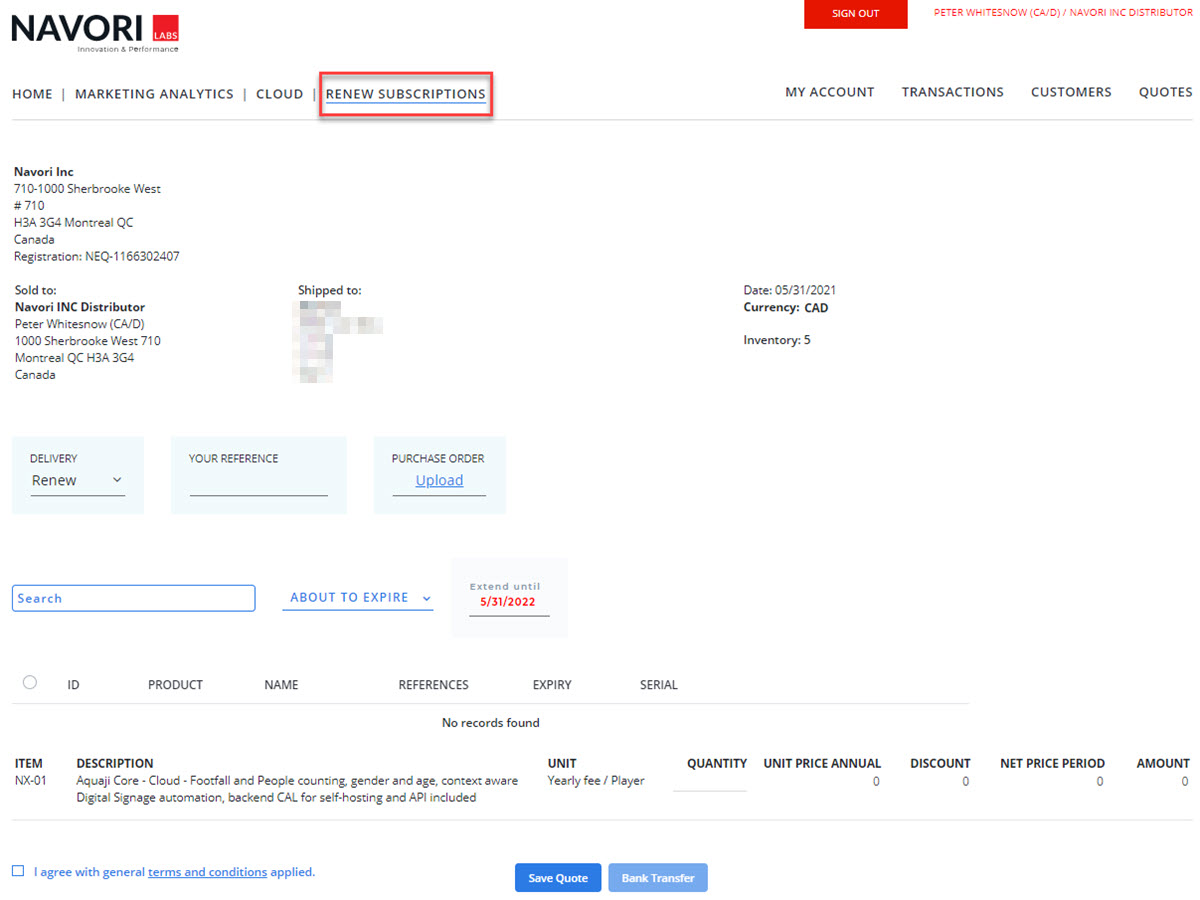Check the agree with terms checkbox
Image resolution: width=1200 pixels, height=900 pixels.
pyautogui.click(x=18, y=871)
